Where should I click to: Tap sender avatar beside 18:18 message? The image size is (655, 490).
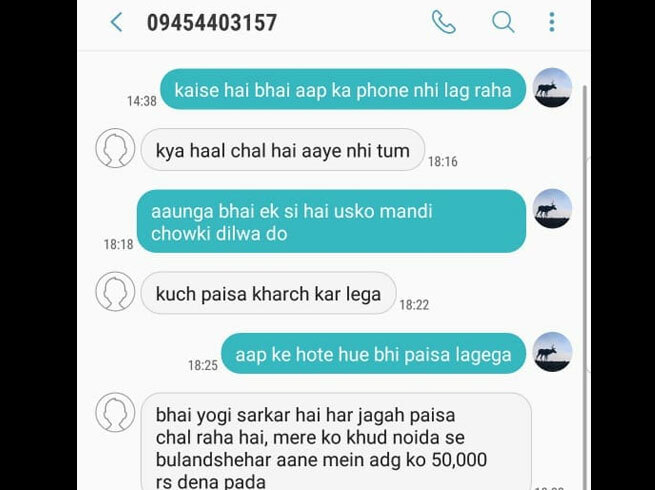pyautogui.click(x=553, y=208)
